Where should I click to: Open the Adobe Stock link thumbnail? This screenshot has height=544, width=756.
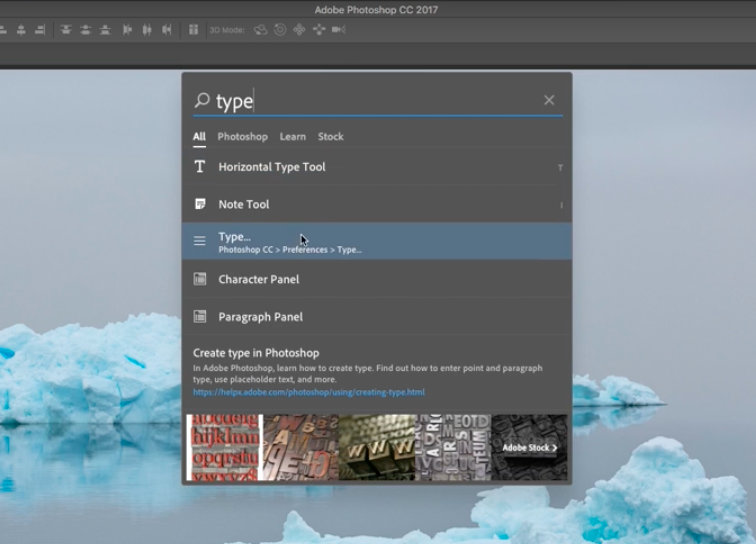pyautogui.click(x=529, y=448)
